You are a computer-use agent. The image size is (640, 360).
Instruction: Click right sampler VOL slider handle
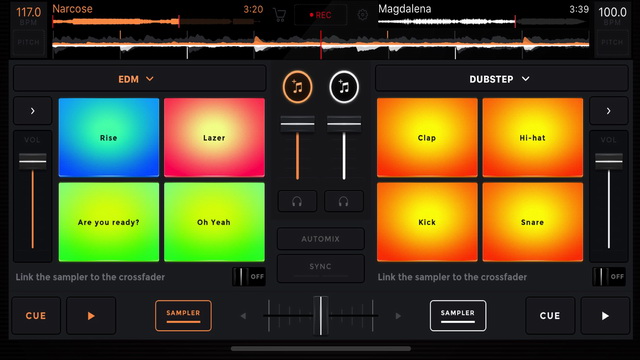(x=609, y=161)
